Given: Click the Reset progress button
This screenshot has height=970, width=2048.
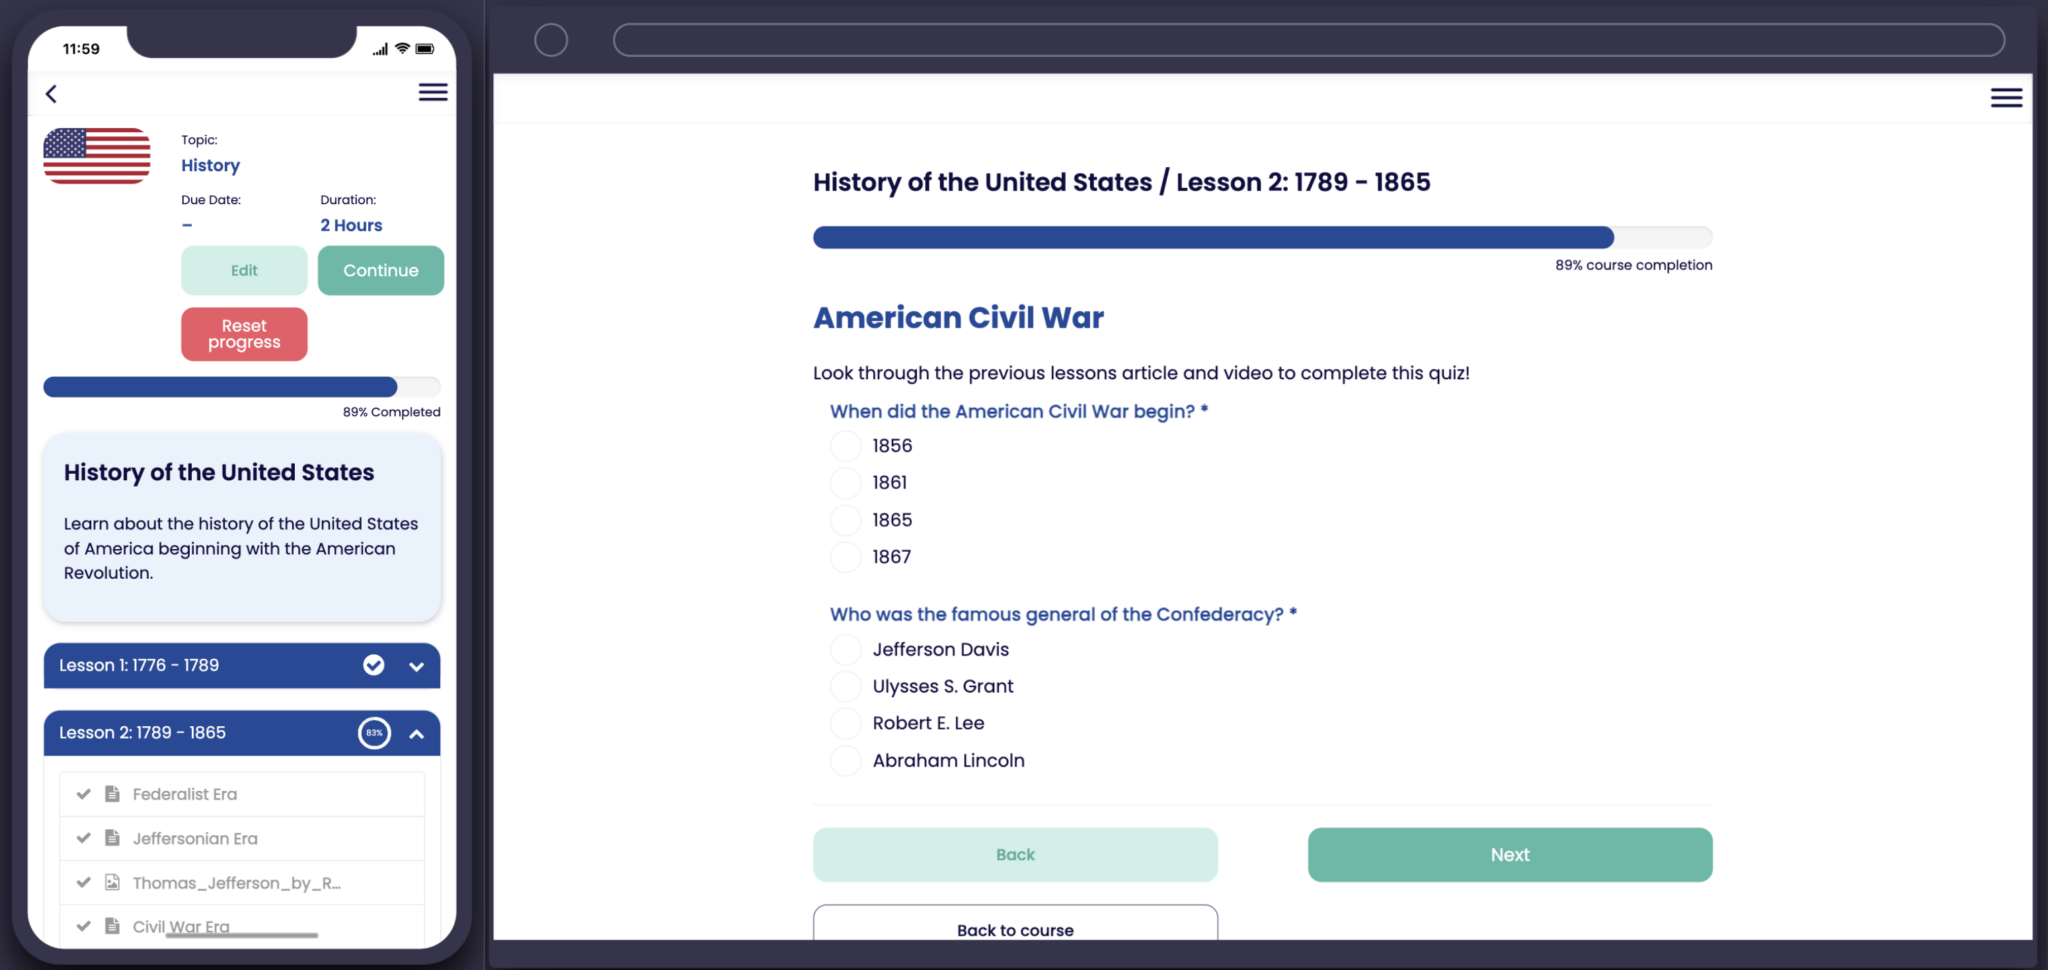Looking at the screenshot, I should click(244, 334).
